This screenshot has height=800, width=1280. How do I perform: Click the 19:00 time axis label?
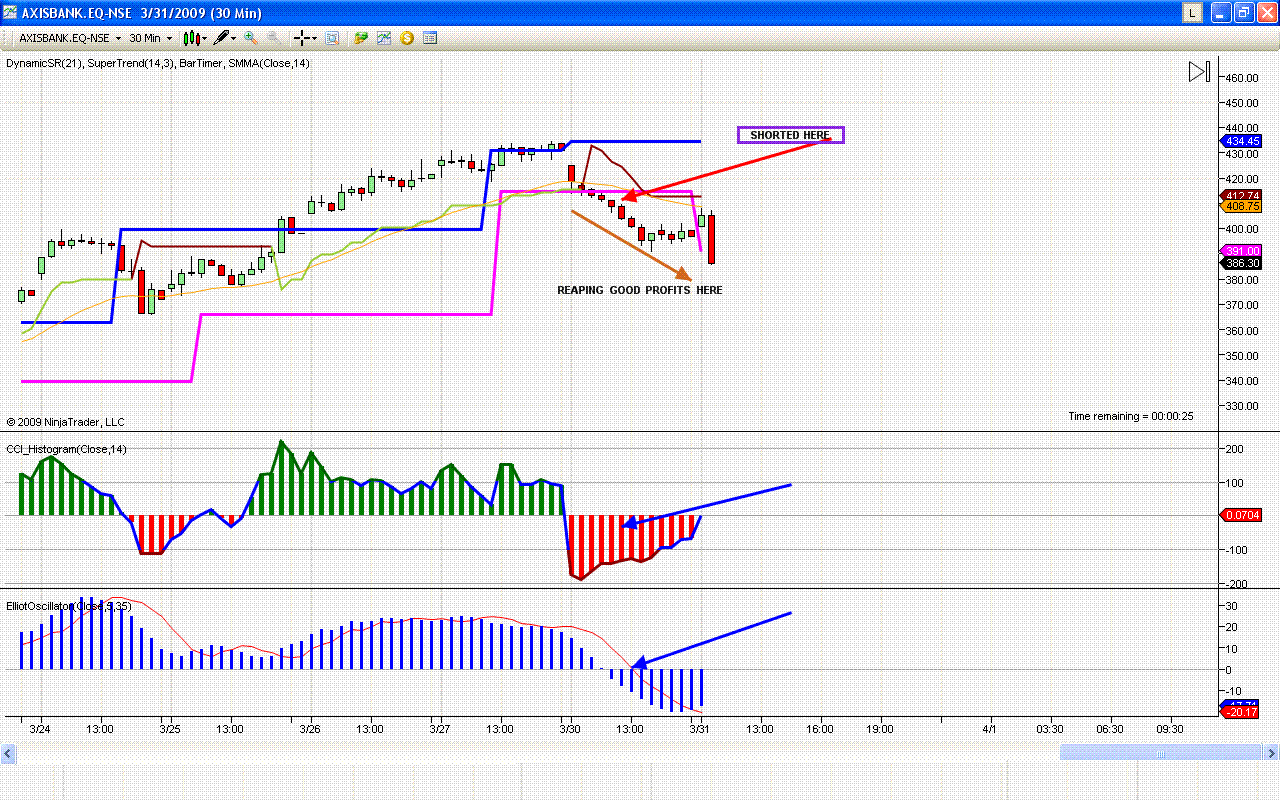click(880, 729)
